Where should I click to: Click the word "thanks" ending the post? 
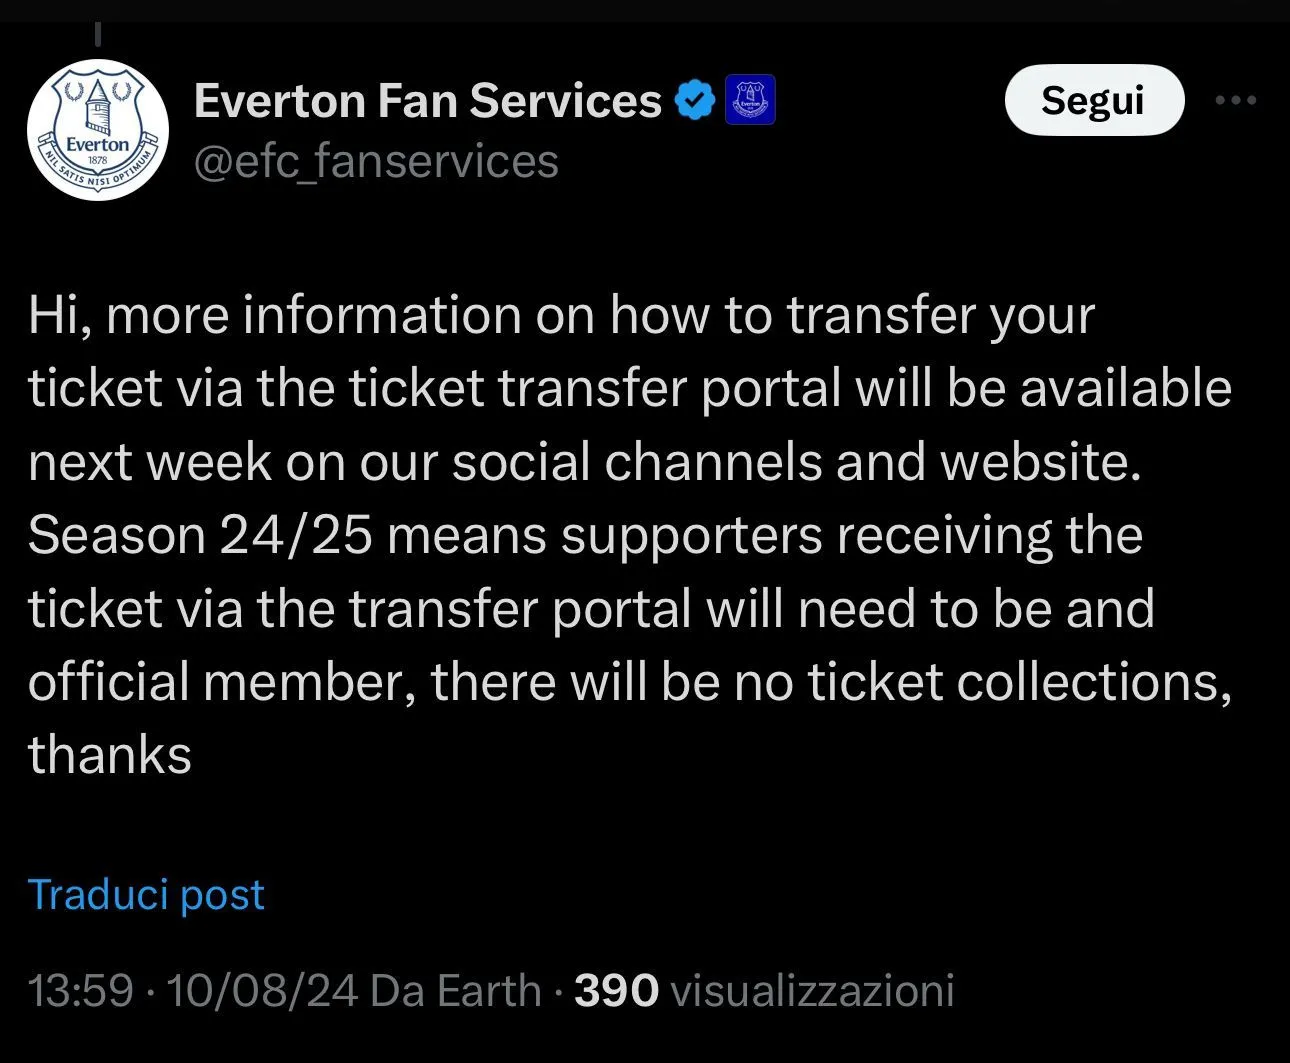(x=110, y=755)
